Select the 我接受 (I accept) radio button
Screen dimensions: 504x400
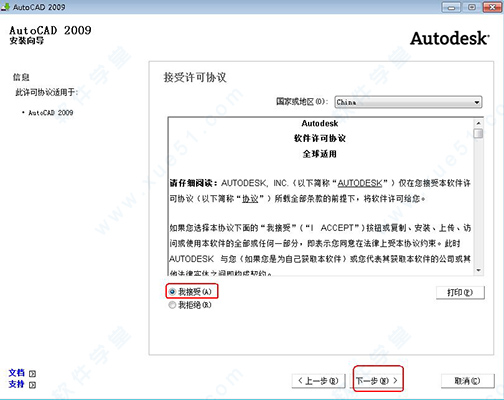pyautogui.click(x=172, y=292)
